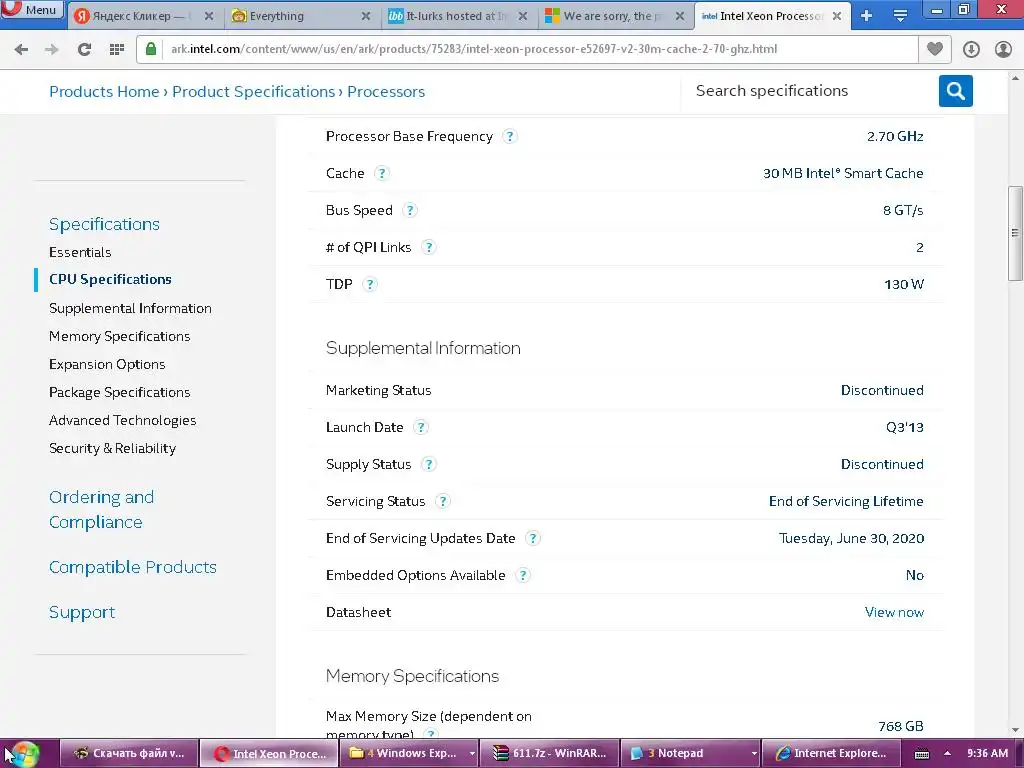Focus the Search specifications field
Image resolution: width=1024 pixels, height=768 pixels.
810,91
